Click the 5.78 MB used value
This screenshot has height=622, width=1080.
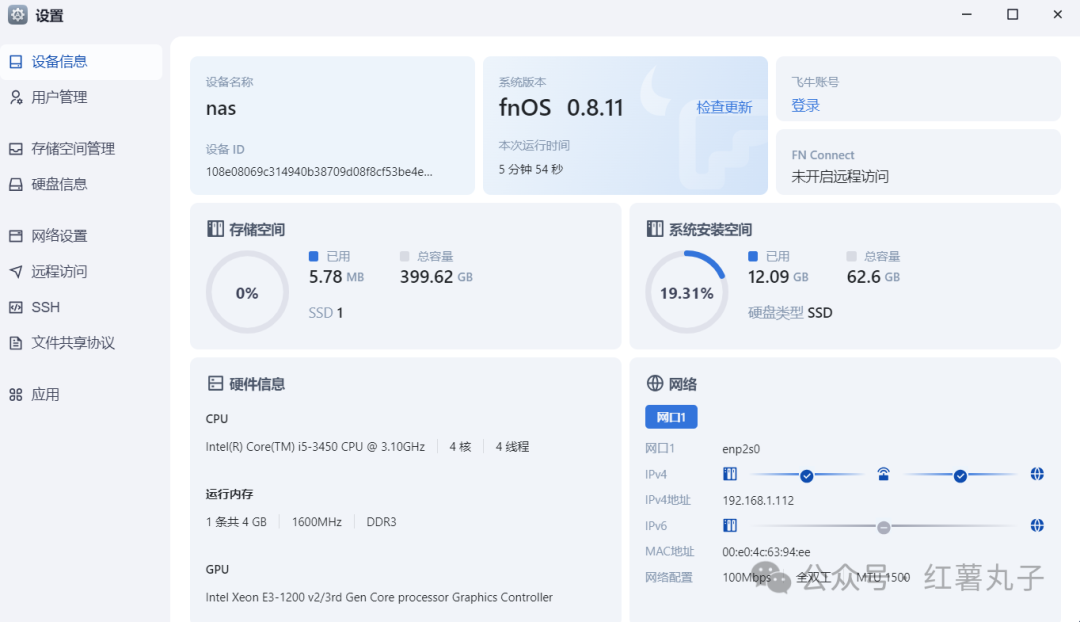336,277
